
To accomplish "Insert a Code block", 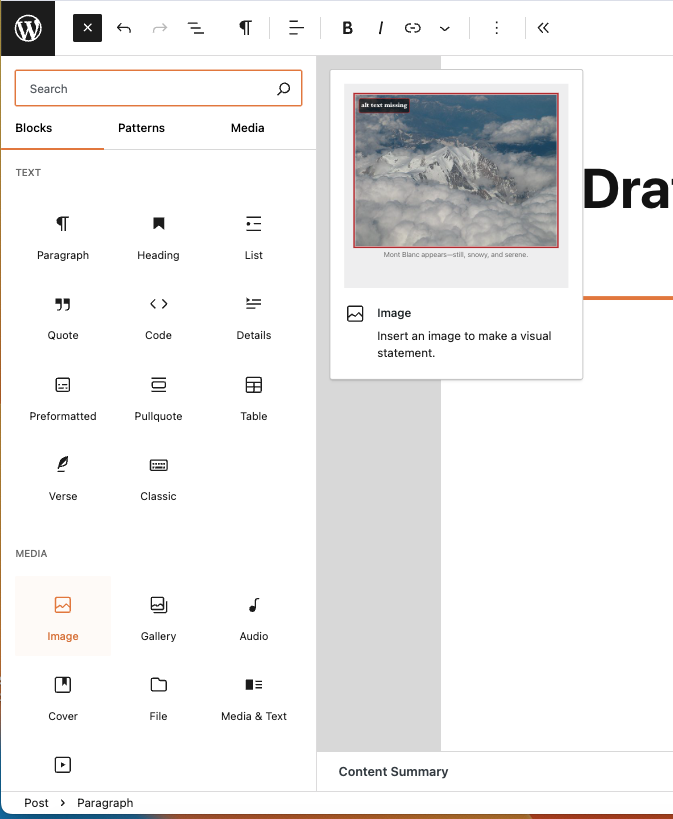I will 158,316.
